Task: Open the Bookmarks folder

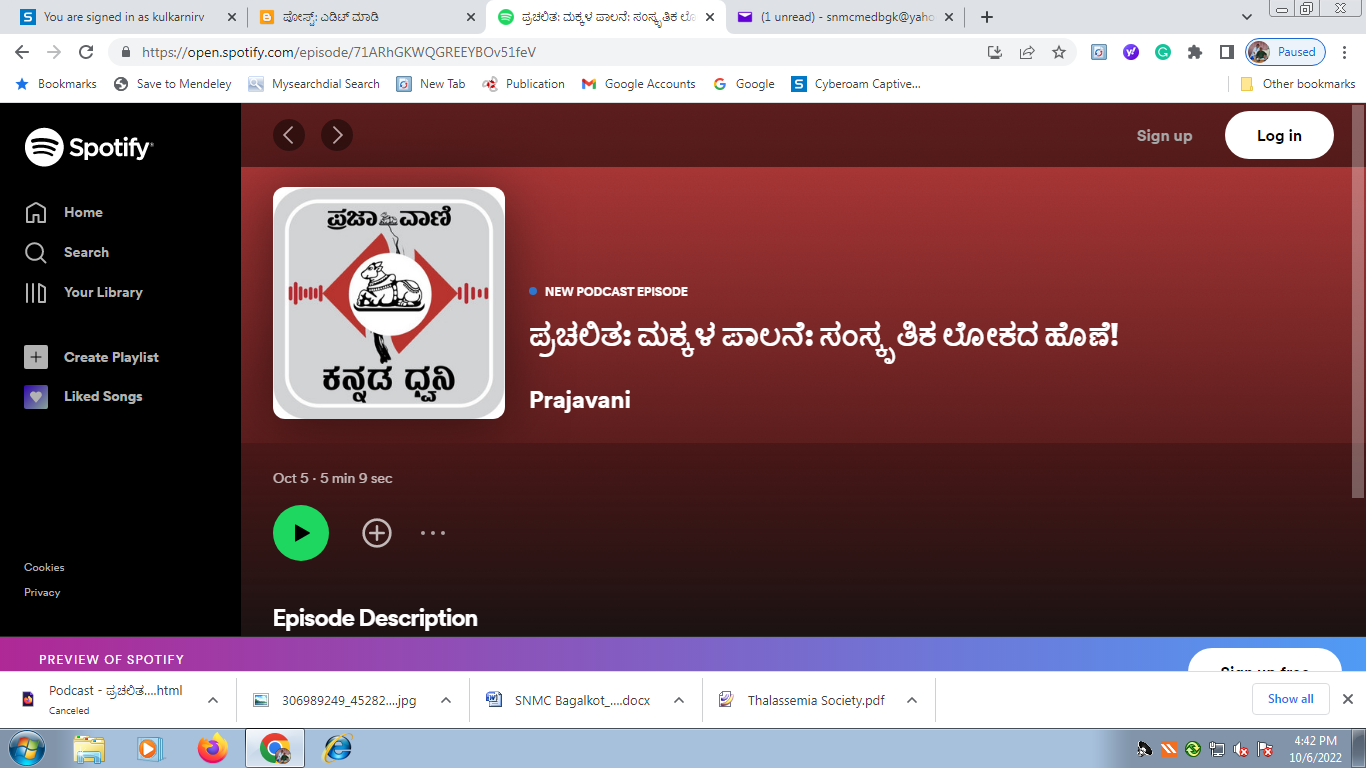Action: point(56,84)
